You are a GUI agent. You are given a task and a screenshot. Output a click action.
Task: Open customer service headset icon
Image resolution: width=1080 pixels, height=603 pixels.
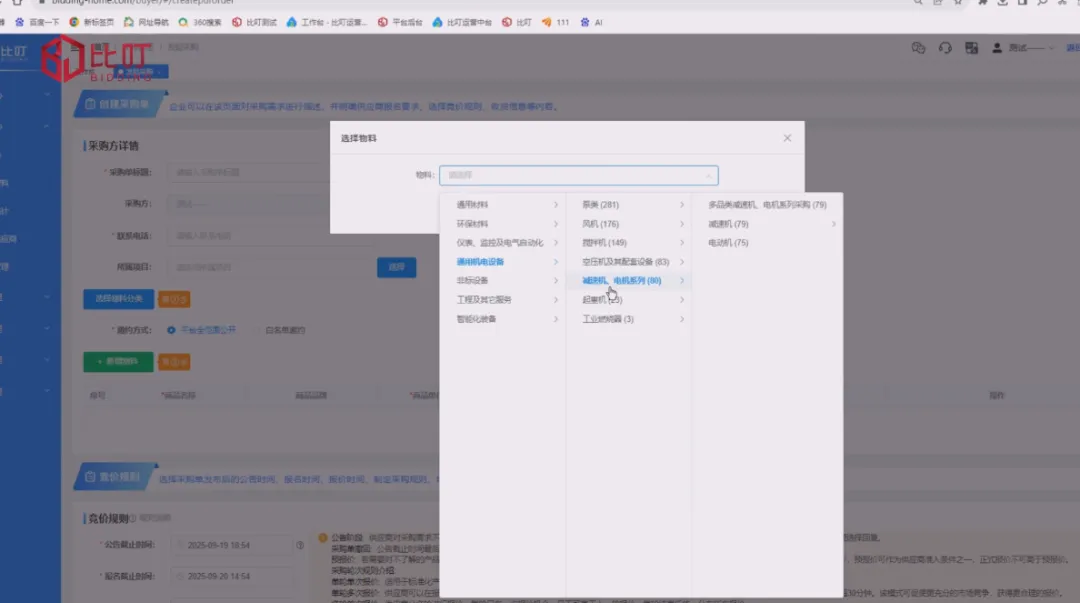(x=945, y=48)
